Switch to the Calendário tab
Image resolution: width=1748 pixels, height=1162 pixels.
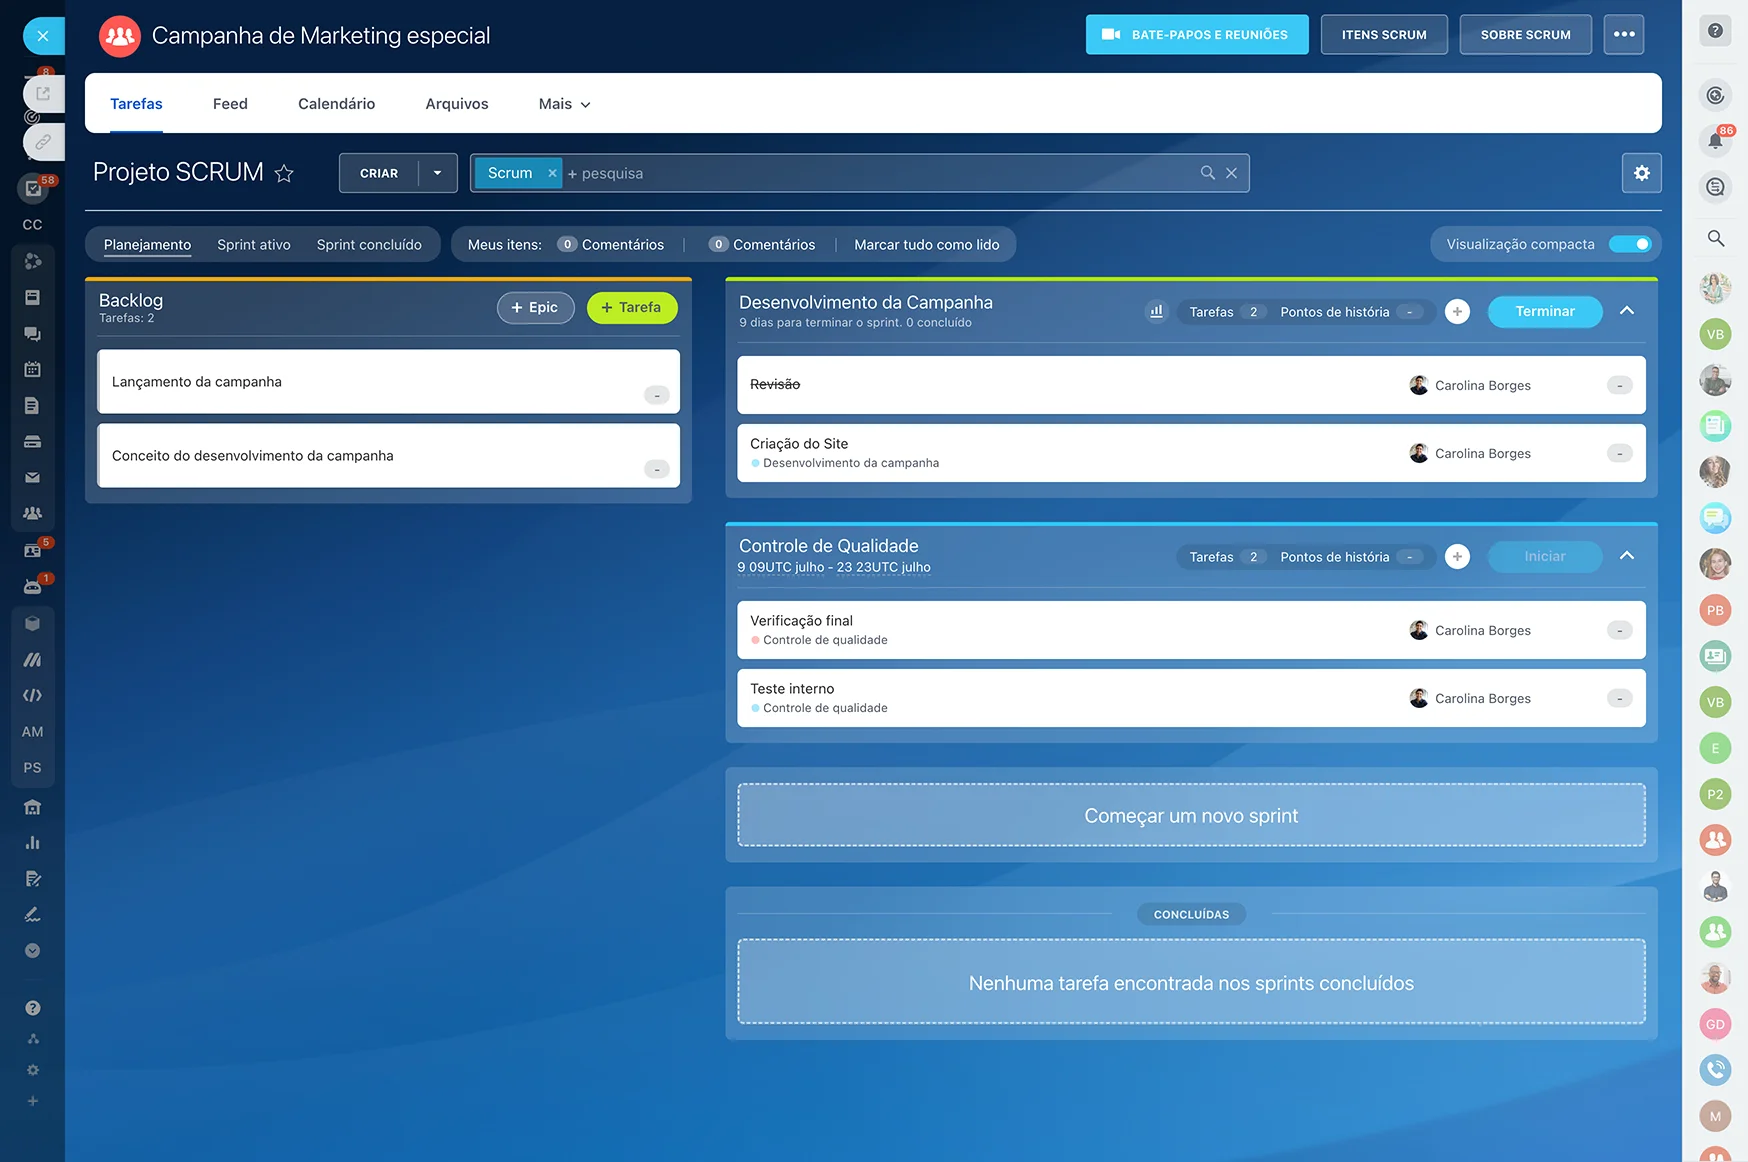tap(336, 104)
